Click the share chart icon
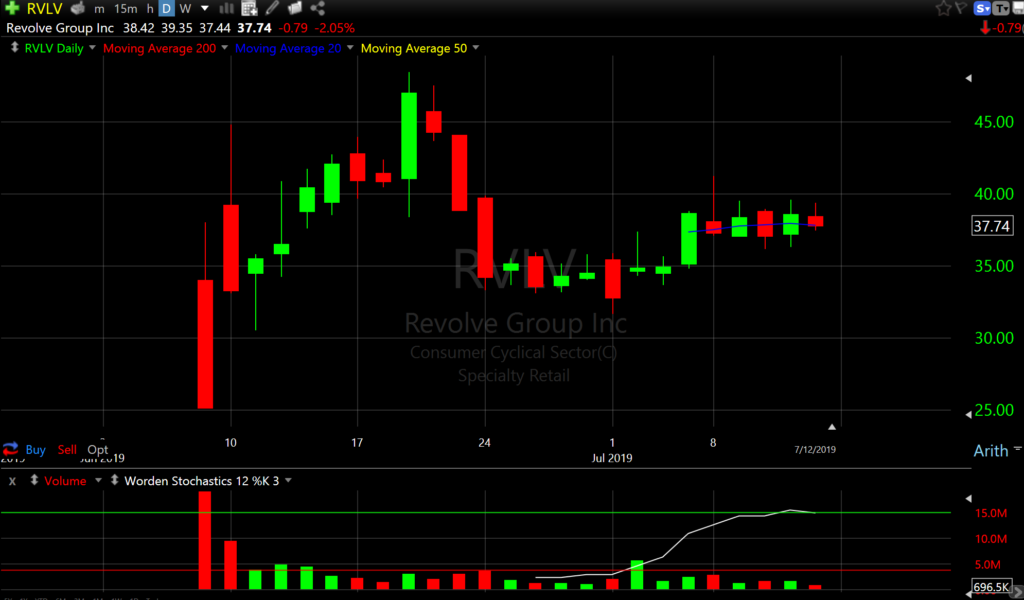 (318, 8)
